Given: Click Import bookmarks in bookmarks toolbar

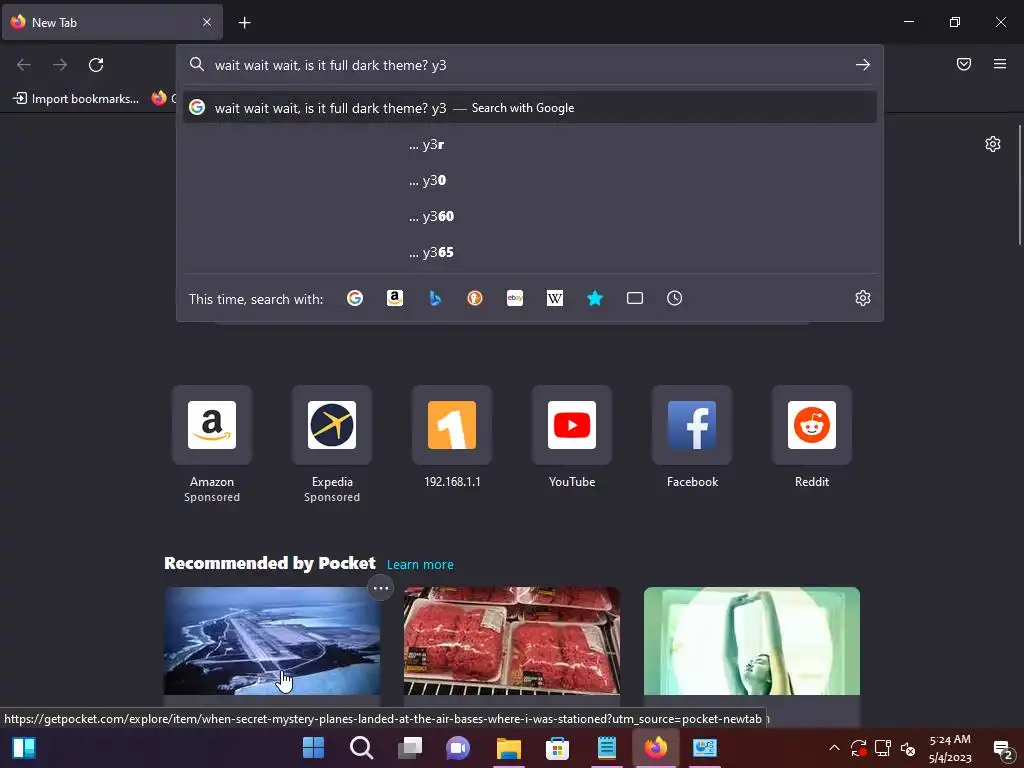Looking at the screenshot, I should tap(76, 99).
